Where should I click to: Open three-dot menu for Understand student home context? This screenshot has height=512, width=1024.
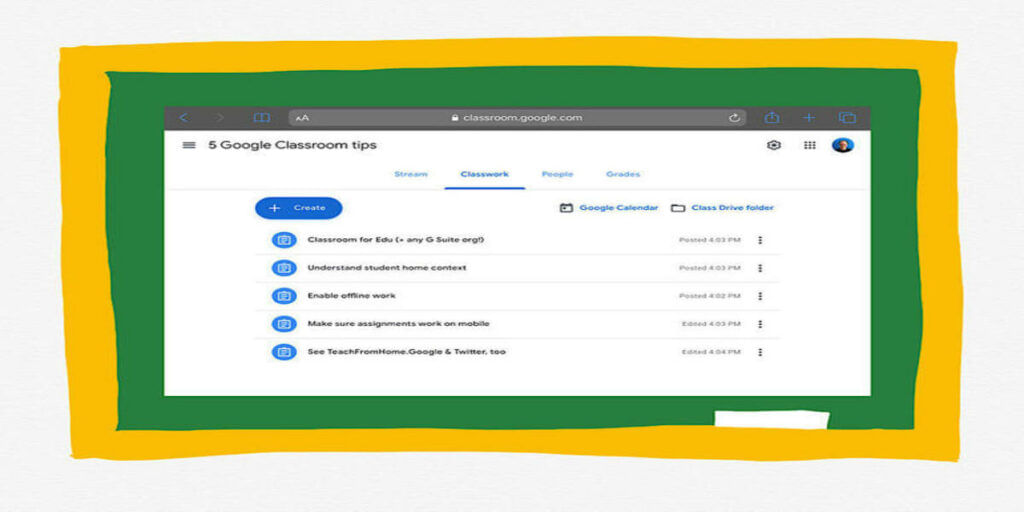coord(760,268)
